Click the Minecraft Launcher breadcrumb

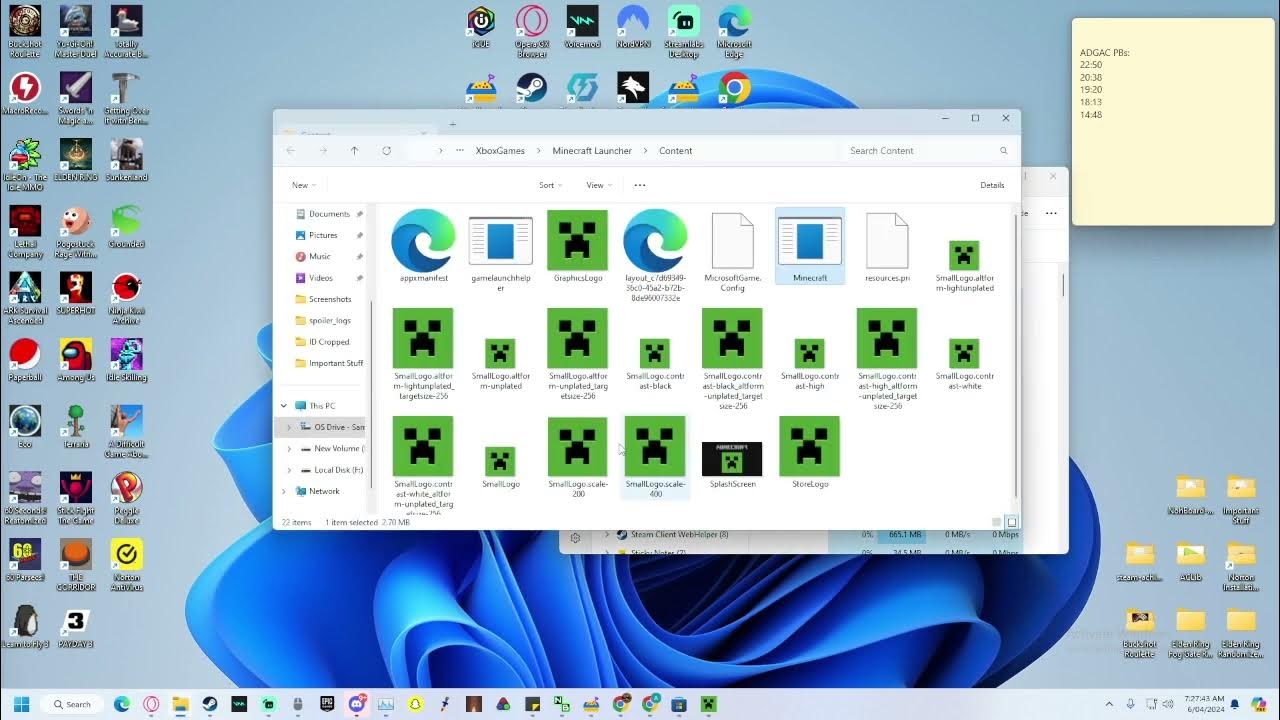(592, 151)
